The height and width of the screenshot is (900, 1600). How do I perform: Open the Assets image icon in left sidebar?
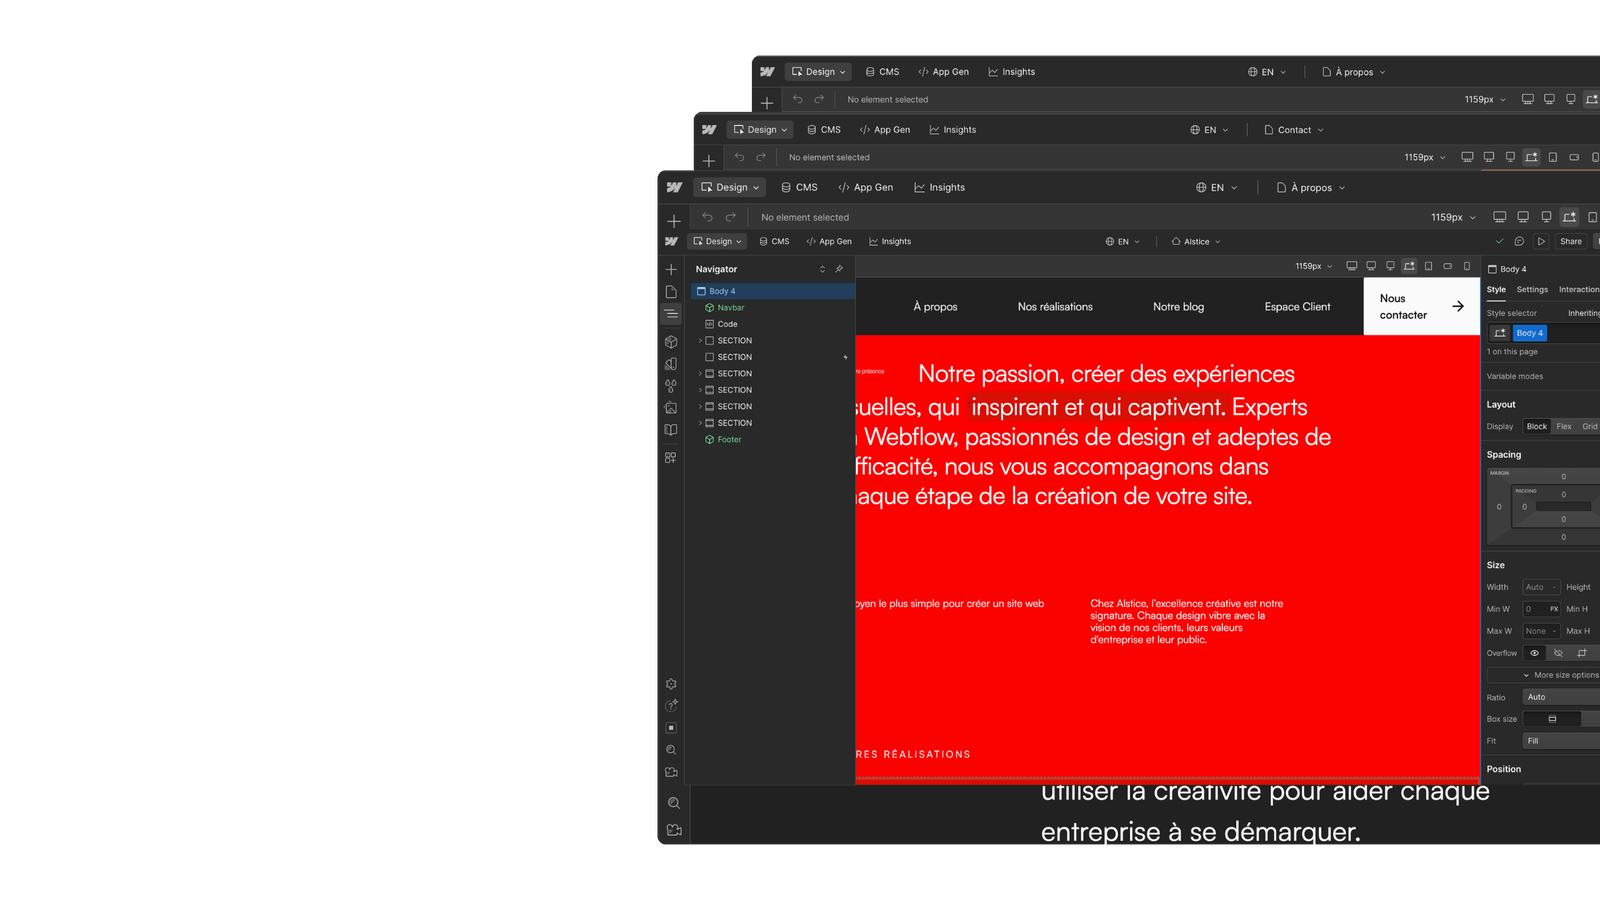[671, 408]
